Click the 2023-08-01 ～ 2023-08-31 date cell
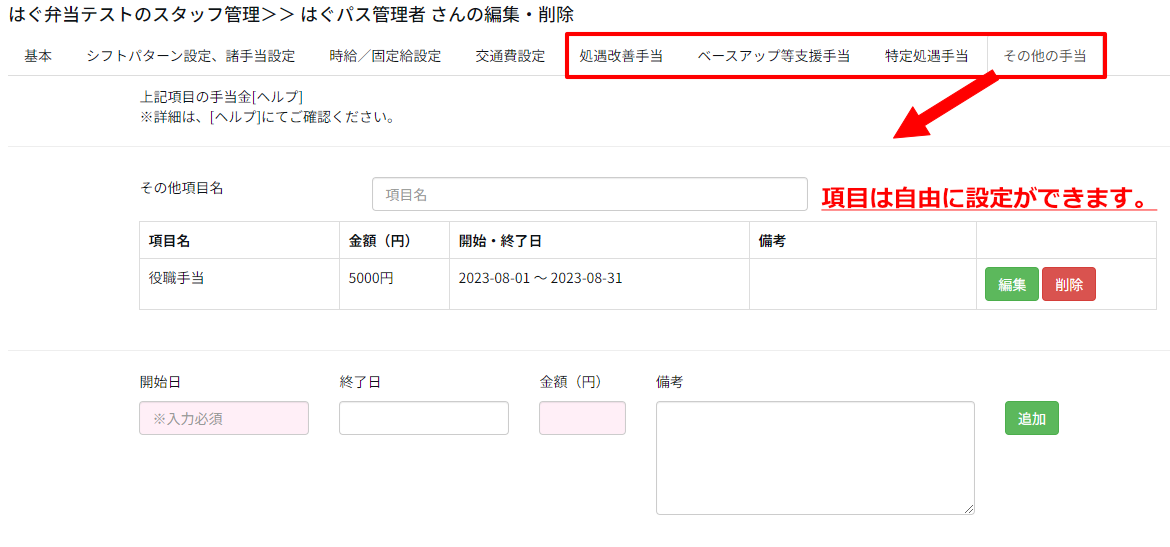The height and width of the screenshot is (547, 1170). click(x=540, y=279)
